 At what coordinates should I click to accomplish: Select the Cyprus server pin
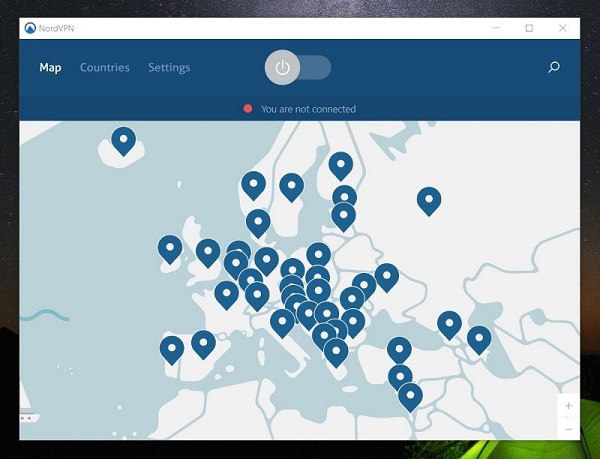click(400, 378)
